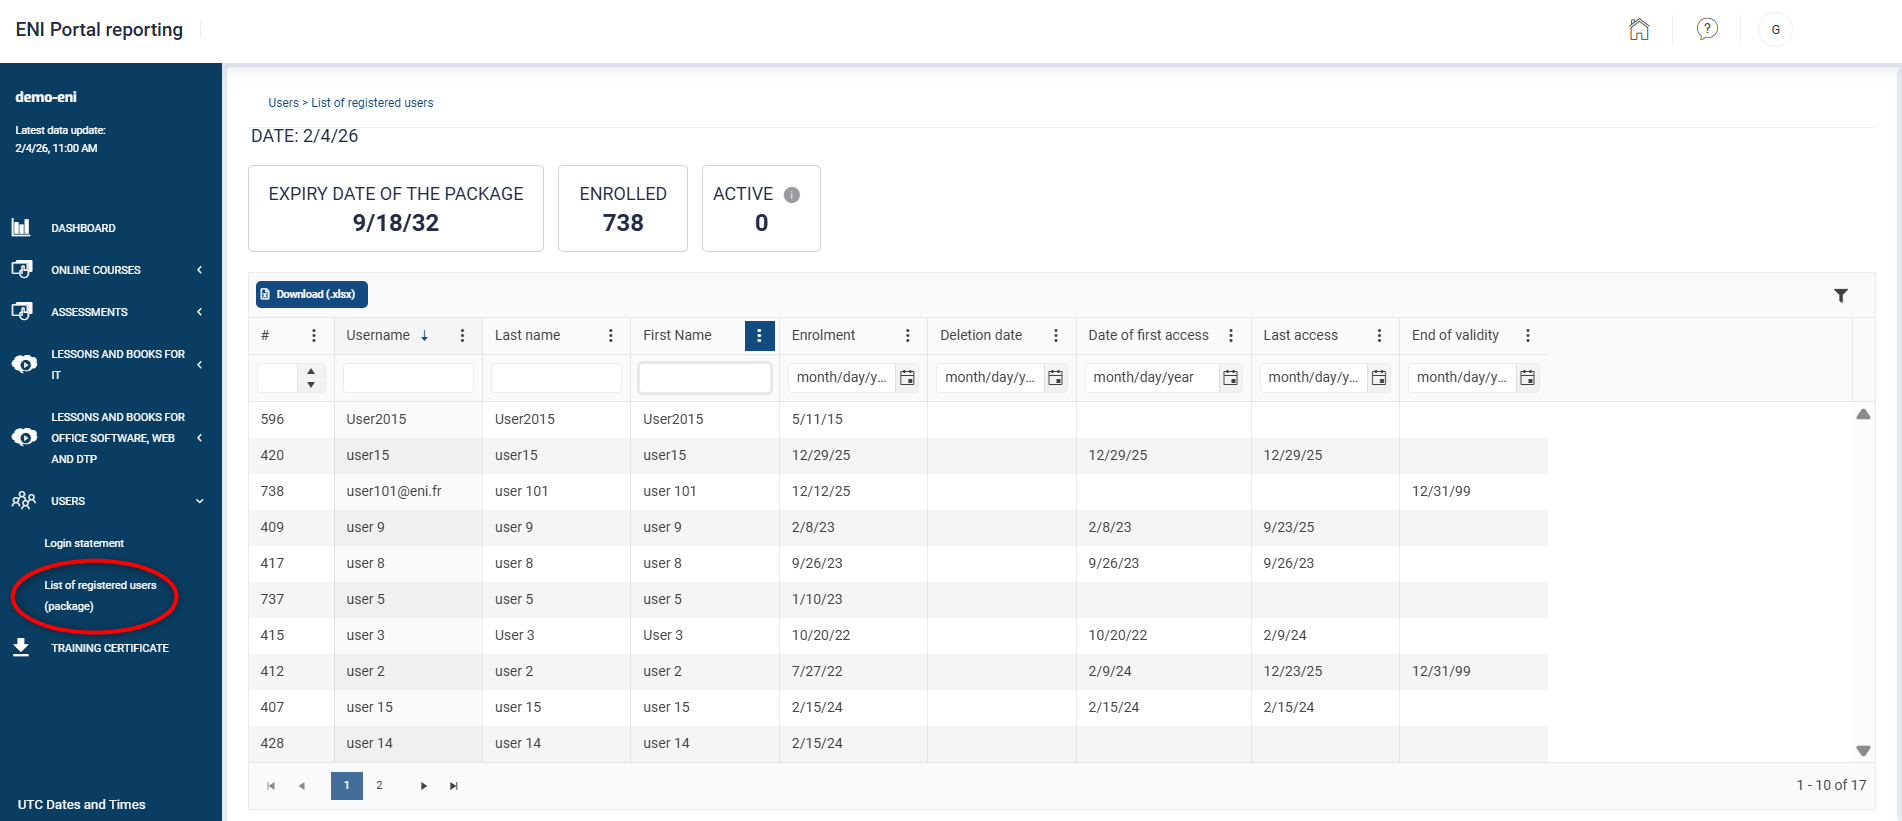The height and width of the screenshot is (821, 1902).
Task: Go to page 2 of results
Action: coord(379,786)
